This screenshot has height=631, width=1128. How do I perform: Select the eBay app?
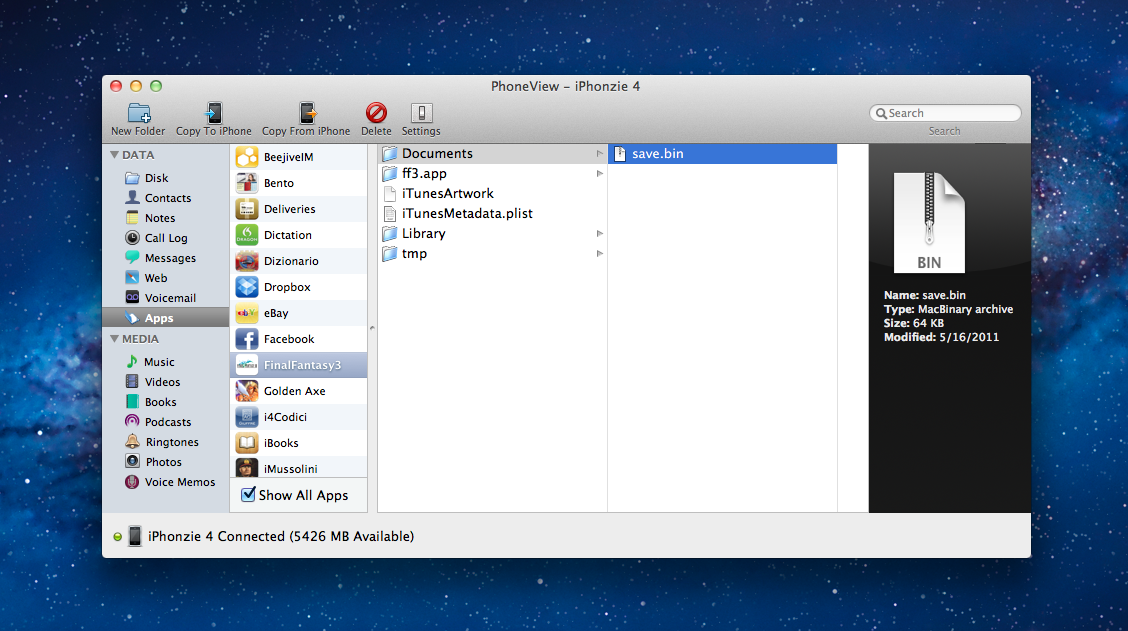click(x=299, y=313)
